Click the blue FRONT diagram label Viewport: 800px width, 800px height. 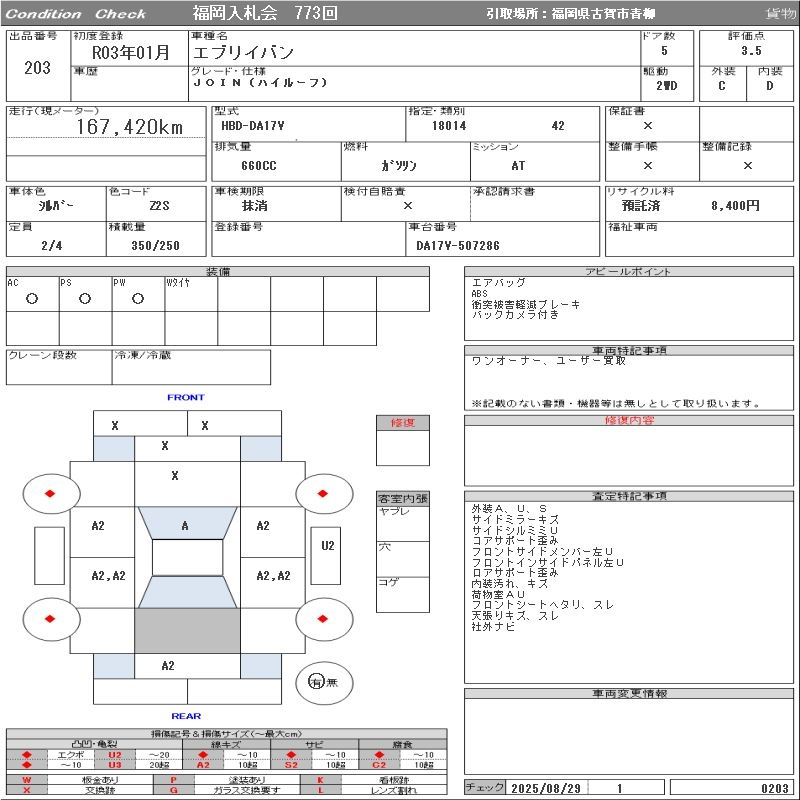(186, 397)
